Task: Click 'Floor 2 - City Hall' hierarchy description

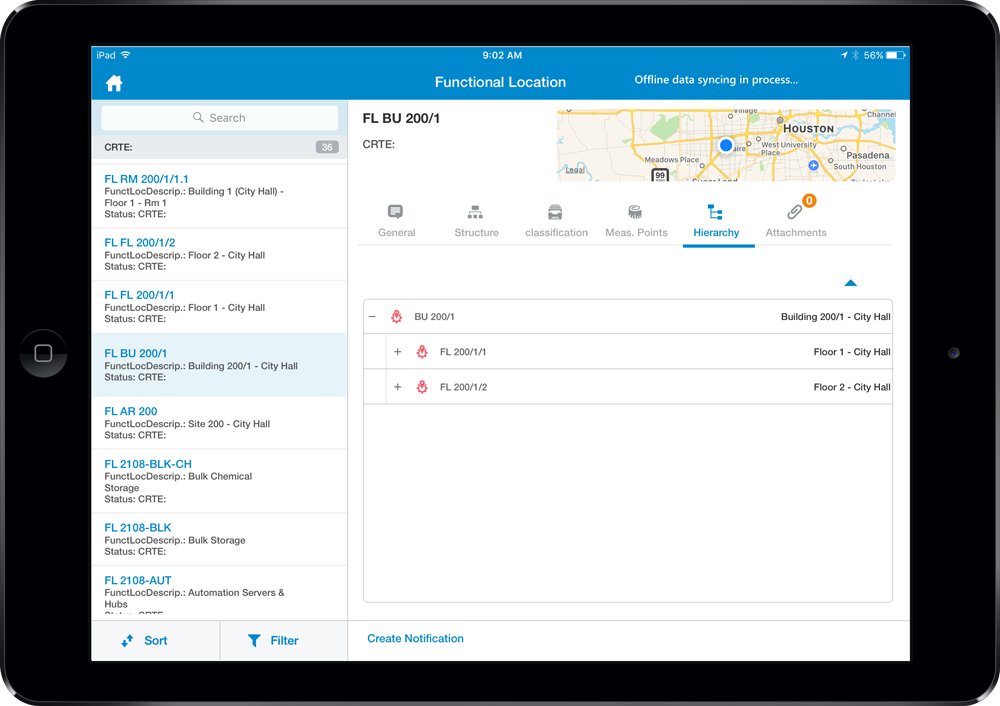Action: (852, 386)
